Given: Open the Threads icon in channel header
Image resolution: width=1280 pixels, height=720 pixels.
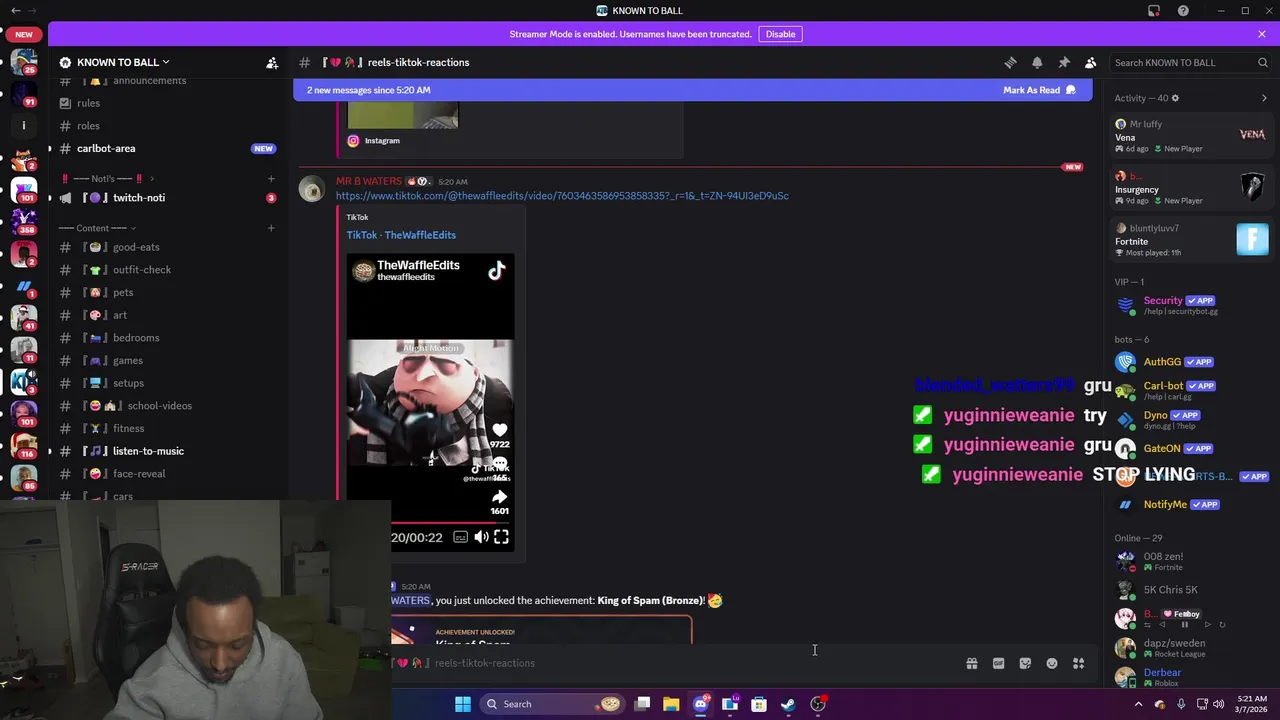Looking at the screenshot, I should tap(1010, 62).
